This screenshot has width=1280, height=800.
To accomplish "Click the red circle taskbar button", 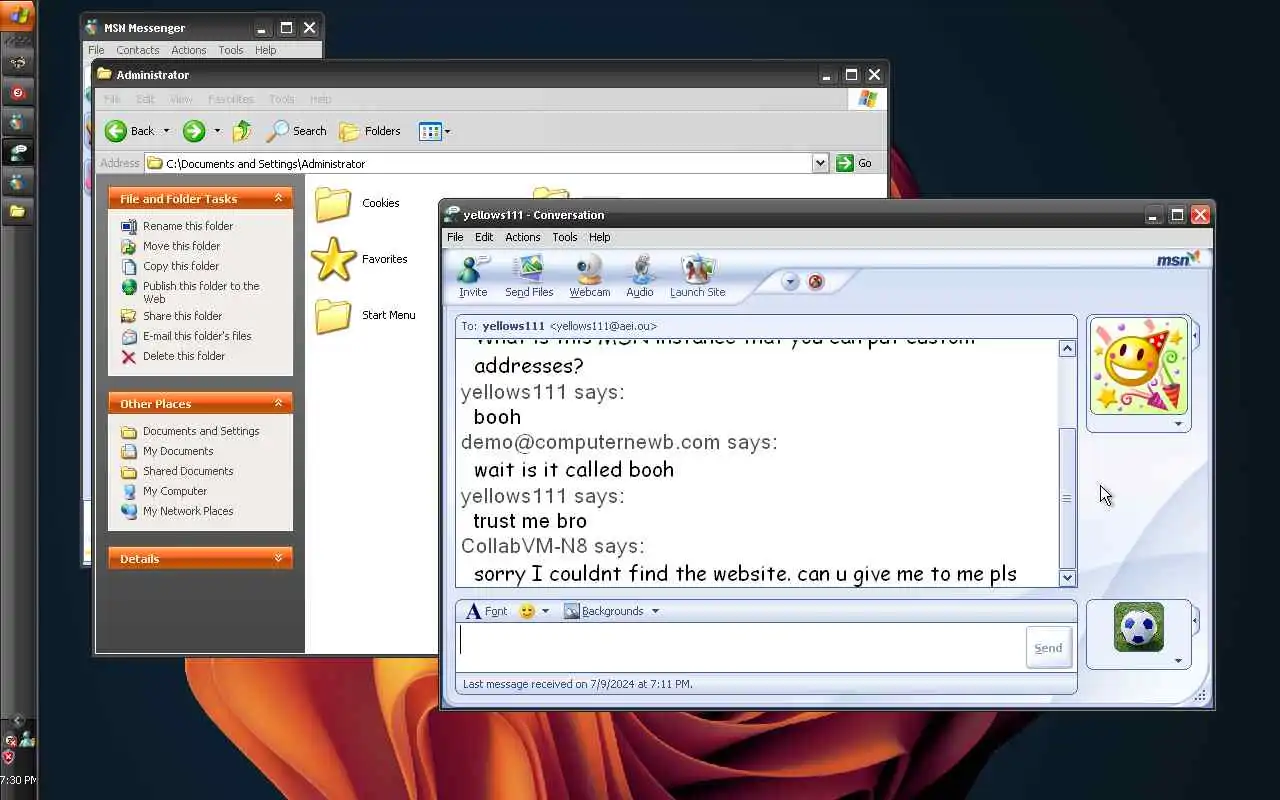I will 17,93.
